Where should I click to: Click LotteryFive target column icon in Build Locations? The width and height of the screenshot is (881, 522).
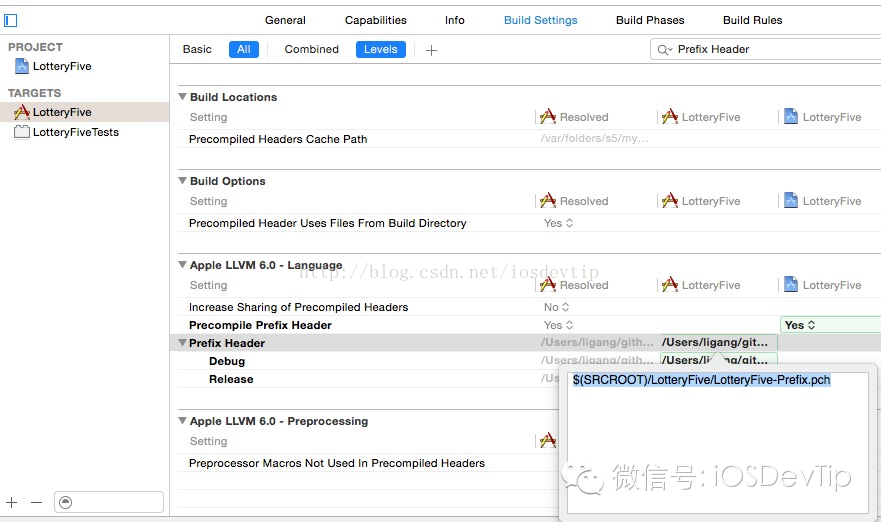(x=670, y=116)
